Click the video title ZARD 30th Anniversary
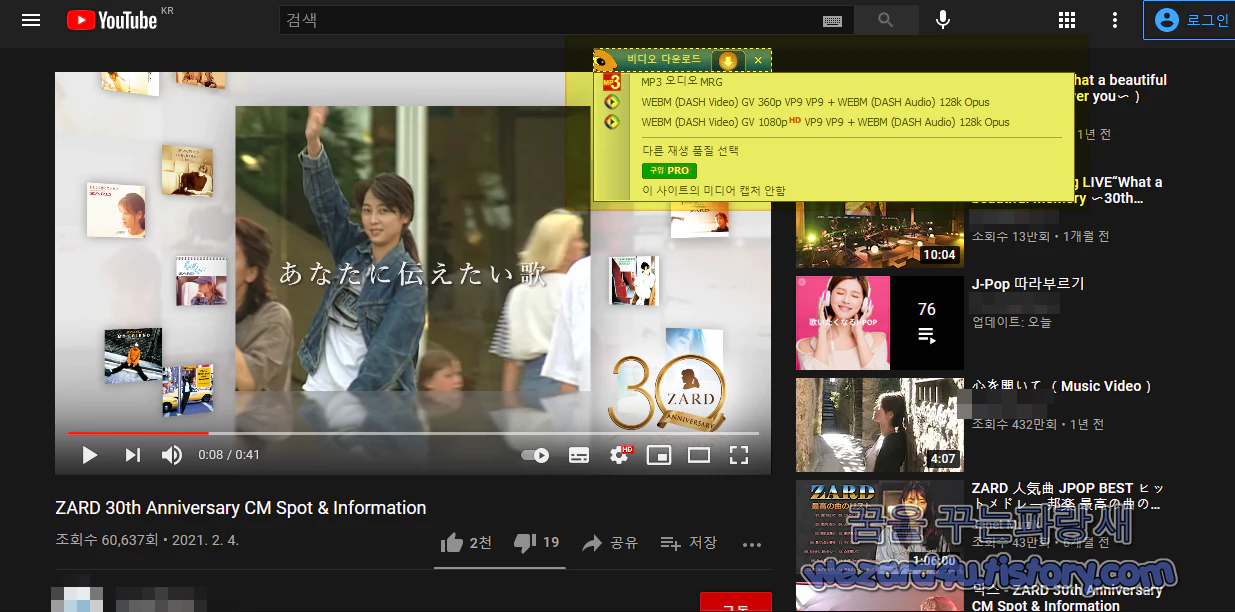Screen dimensions: 1235x612 click(x=241, y=508)
